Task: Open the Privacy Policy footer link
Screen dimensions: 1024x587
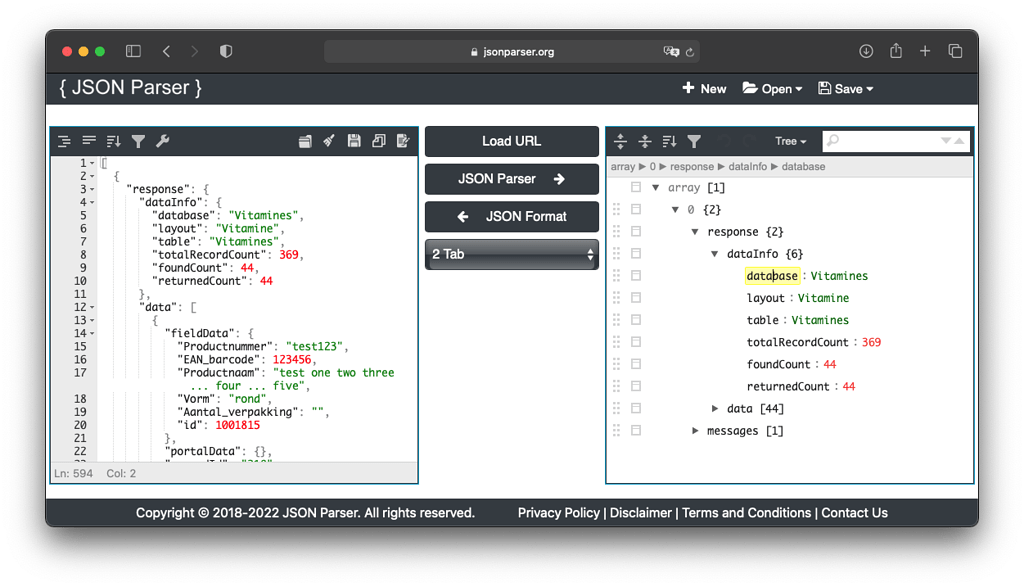Action: 558,513
